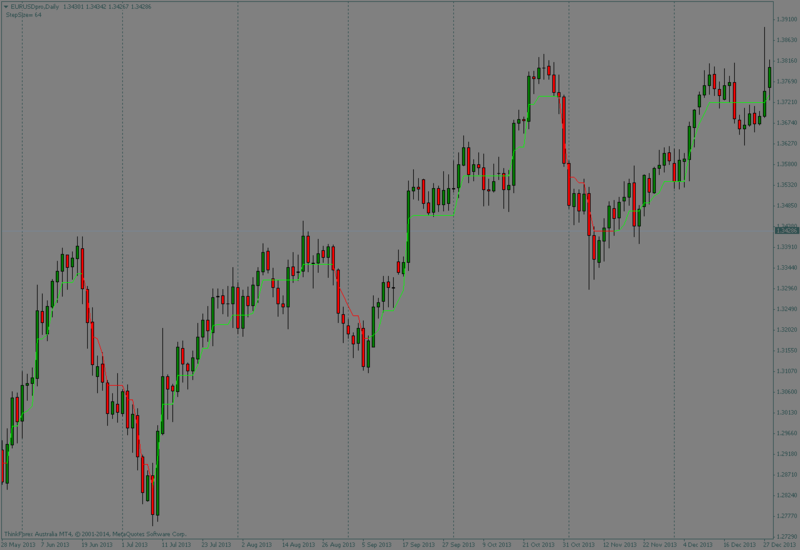Select the StepSize= 64 indicator label
This screenshot has width=800, height=550.
pos(22,15)
